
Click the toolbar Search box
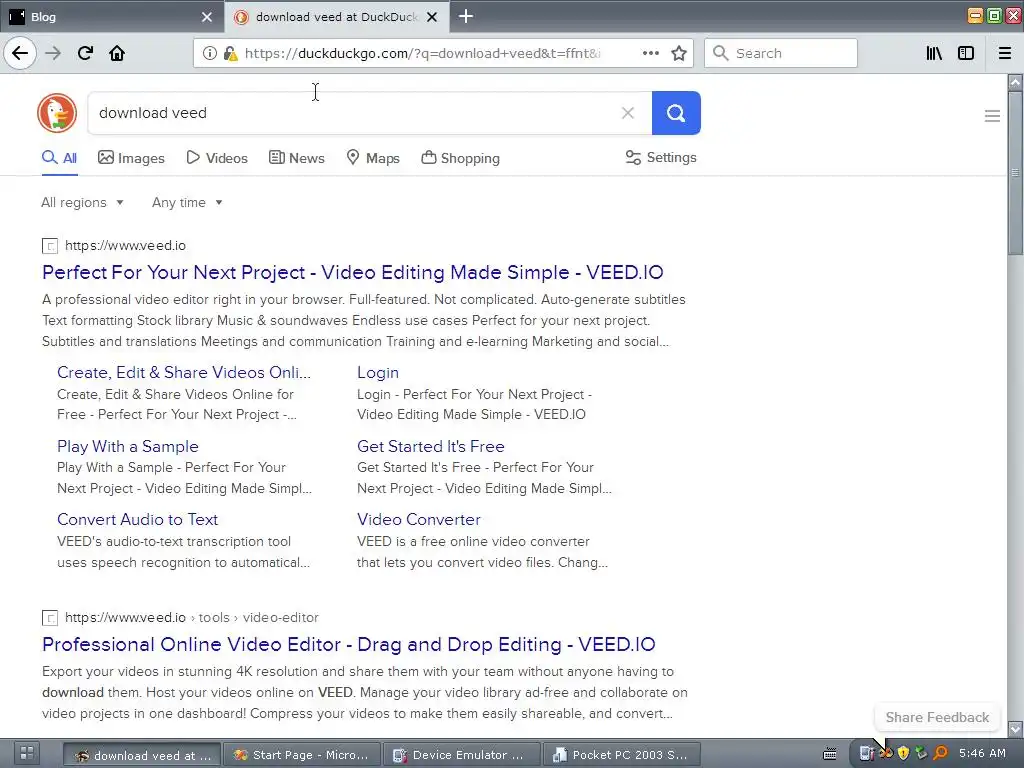pyautogui.click(x=780, y=53)
